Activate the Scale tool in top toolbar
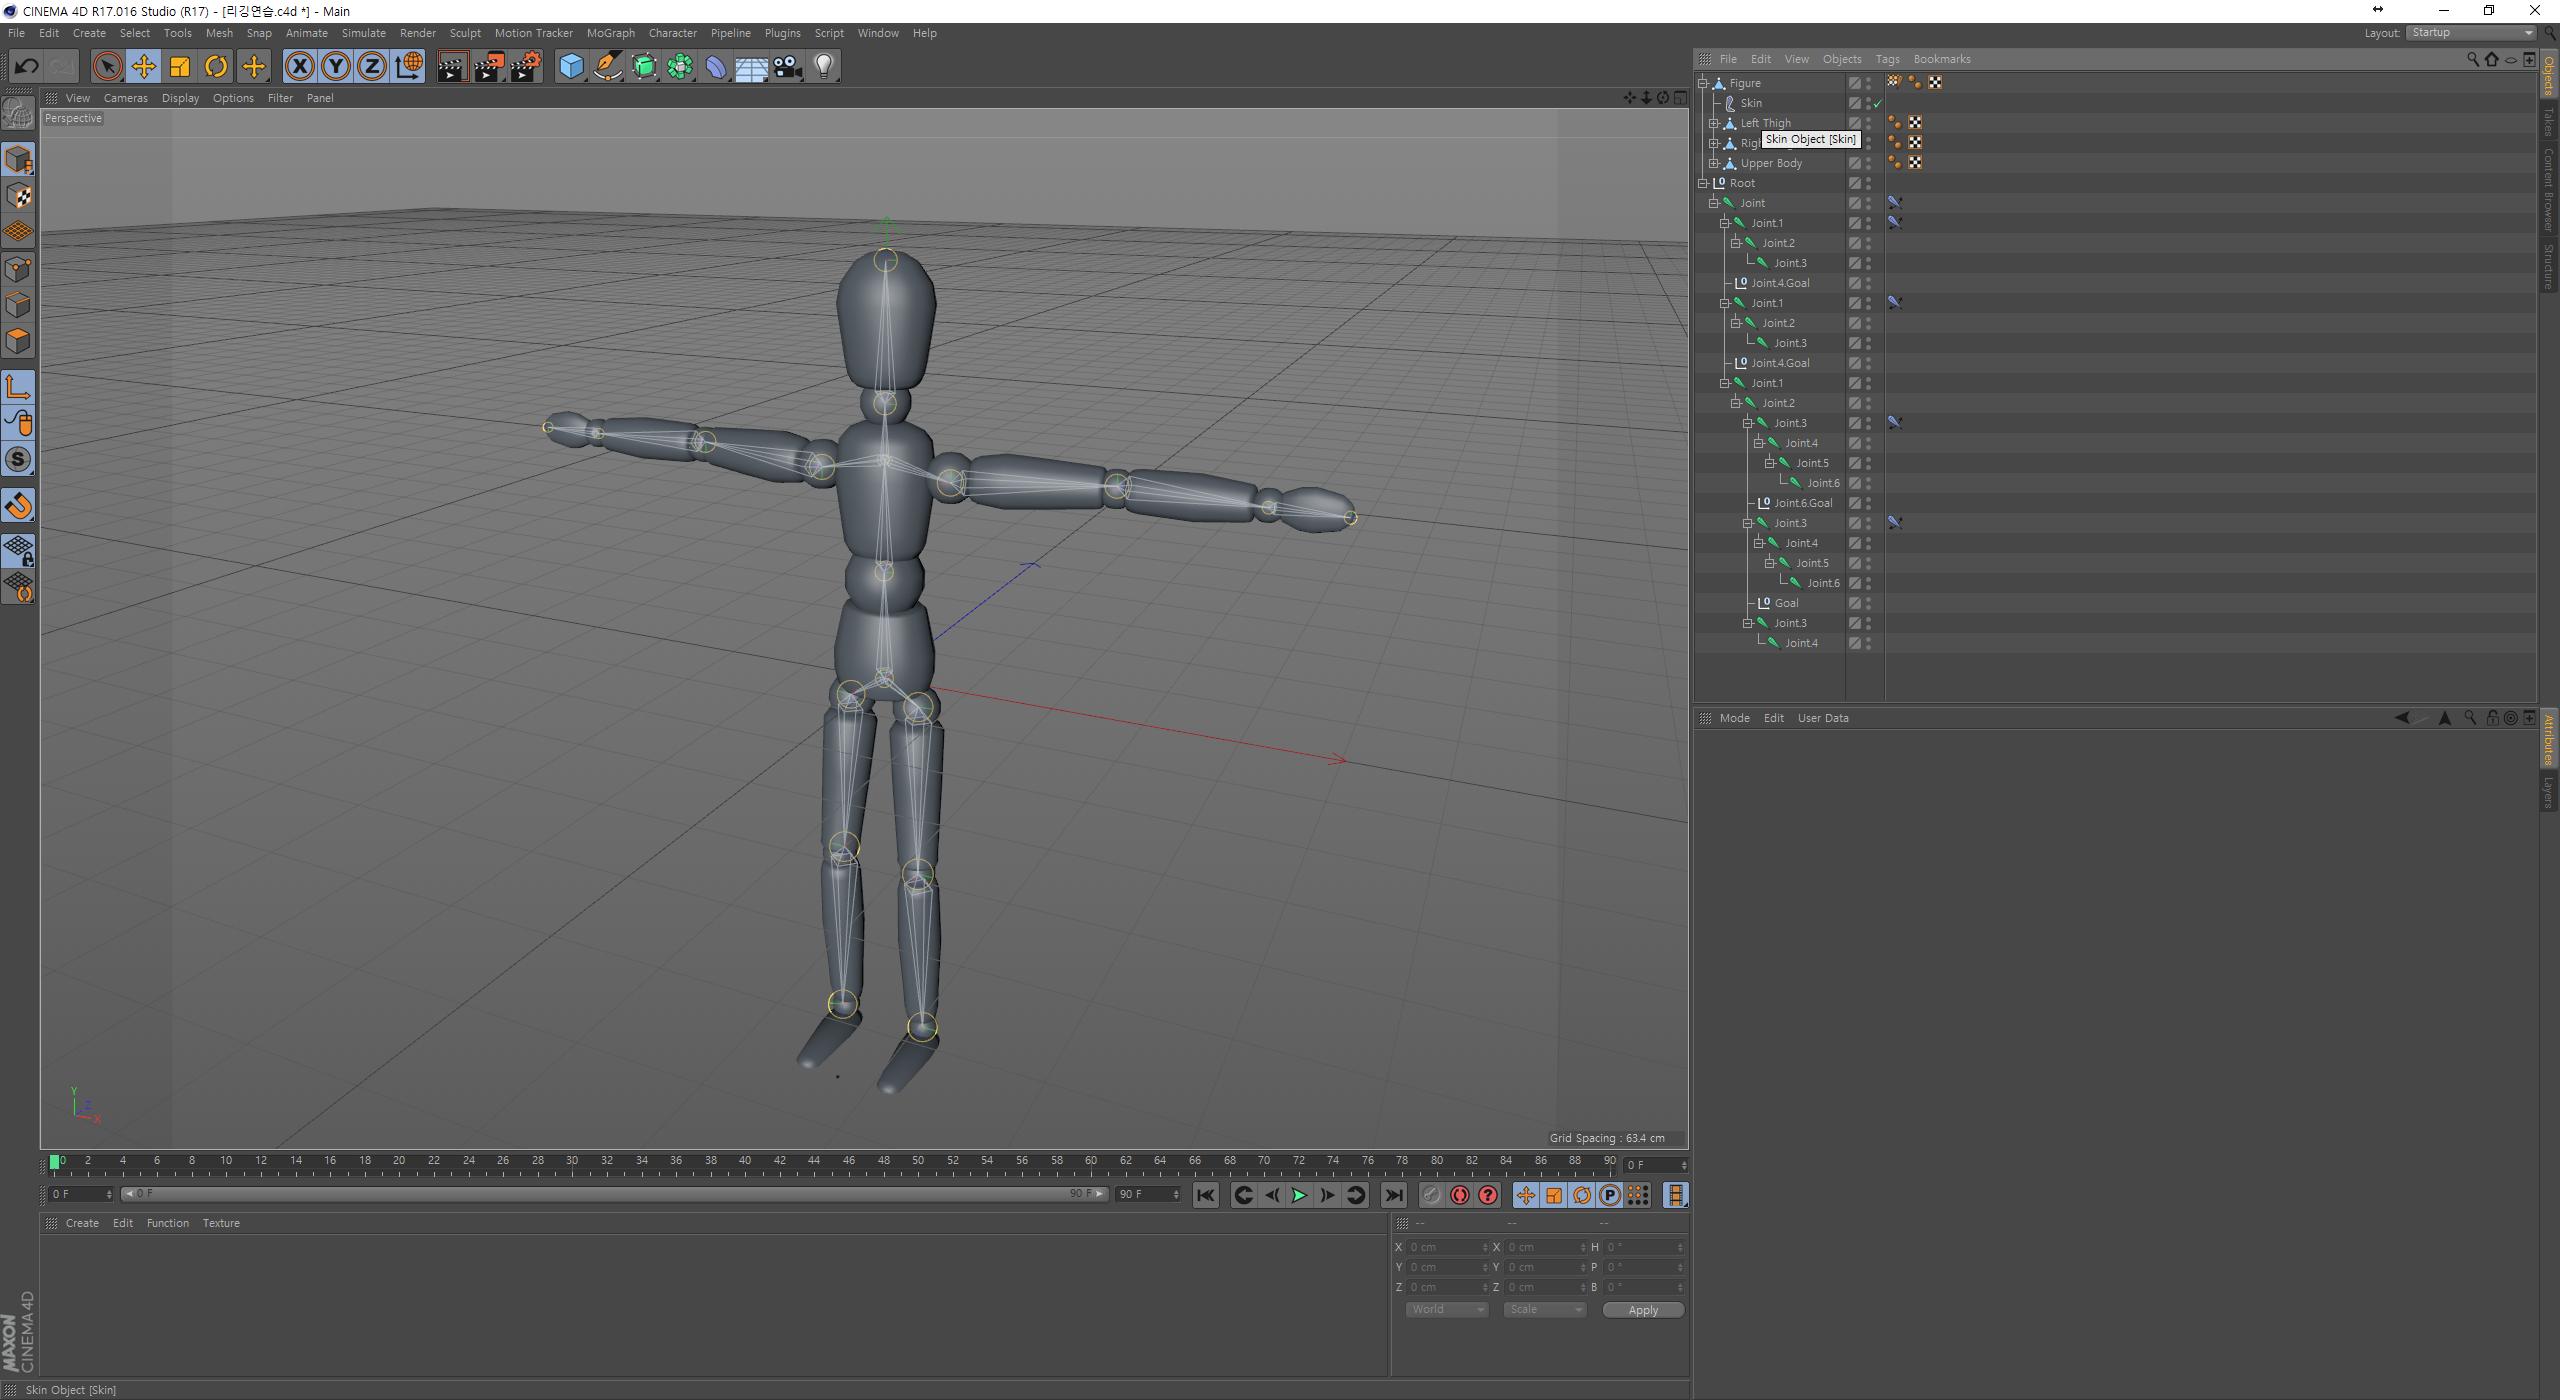The image size is (2560, 1400). pyautogui.click(x=180, y=67)
